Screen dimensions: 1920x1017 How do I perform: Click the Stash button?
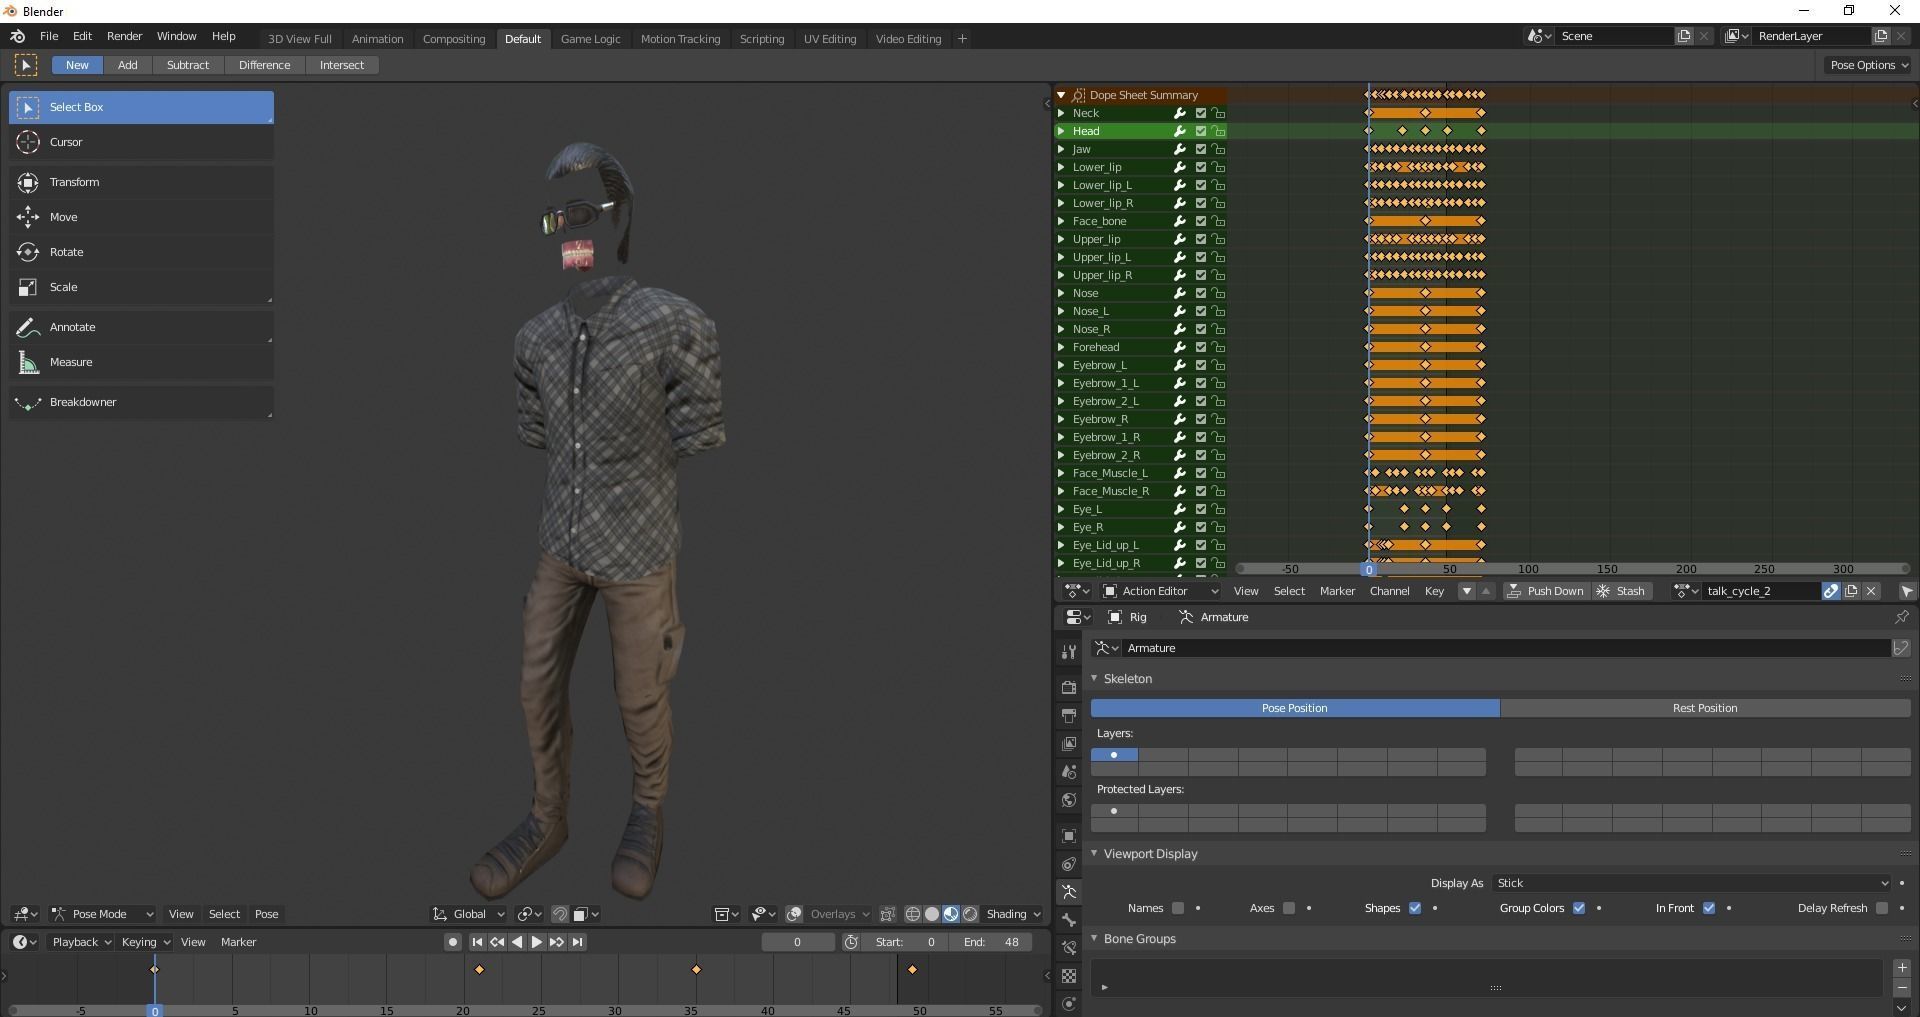pos(1620,591)
